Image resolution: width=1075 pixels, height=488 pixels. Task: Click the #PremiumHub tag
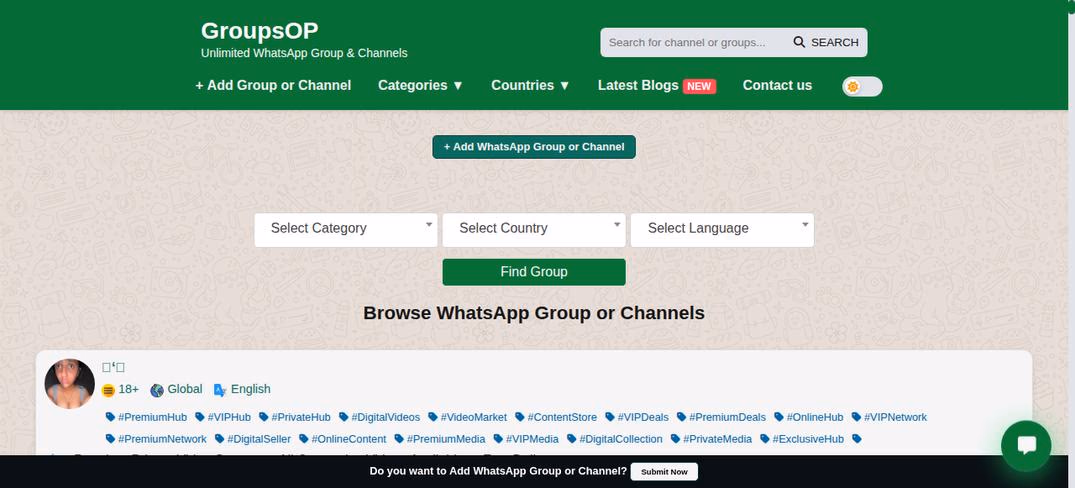(x=146, y=417)
